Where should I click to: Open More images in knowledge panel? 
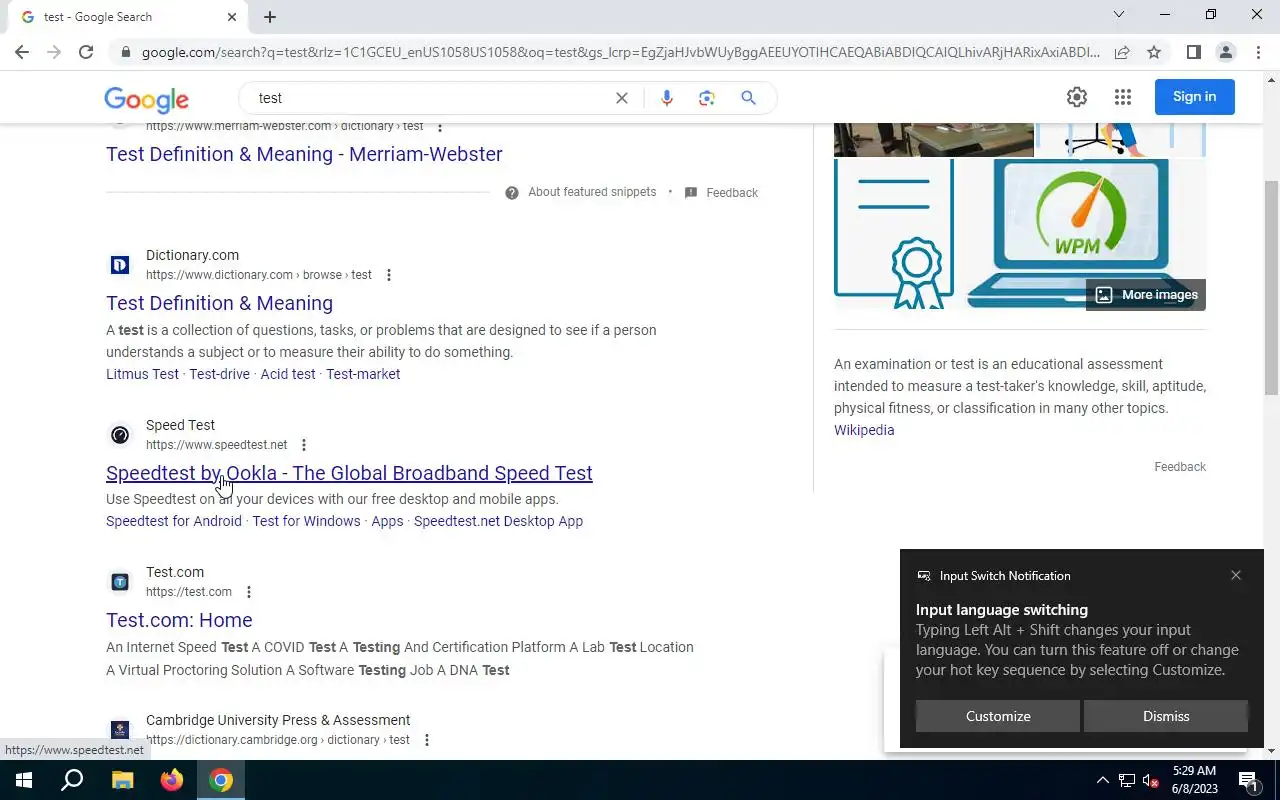(x=1146, y=295)
